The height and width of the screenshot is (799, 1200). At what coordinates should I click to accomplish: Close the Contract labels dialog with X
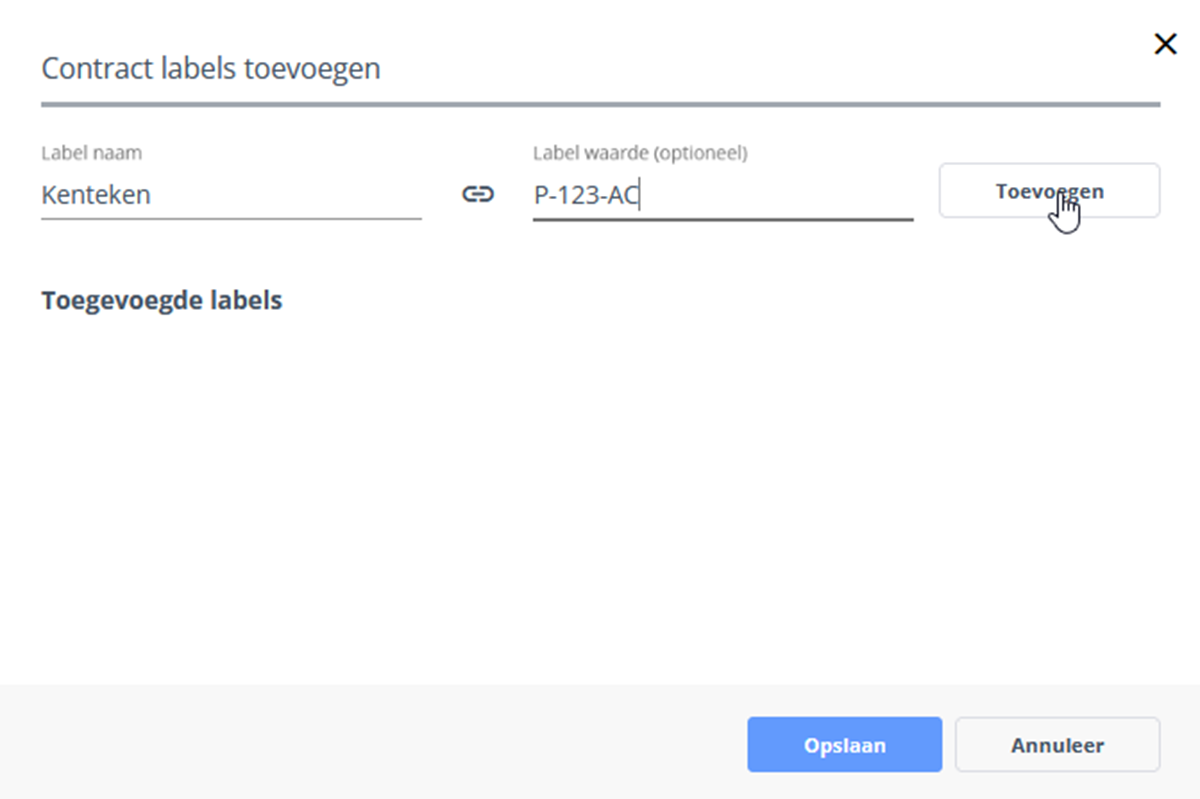click(x=1165, y=44)
